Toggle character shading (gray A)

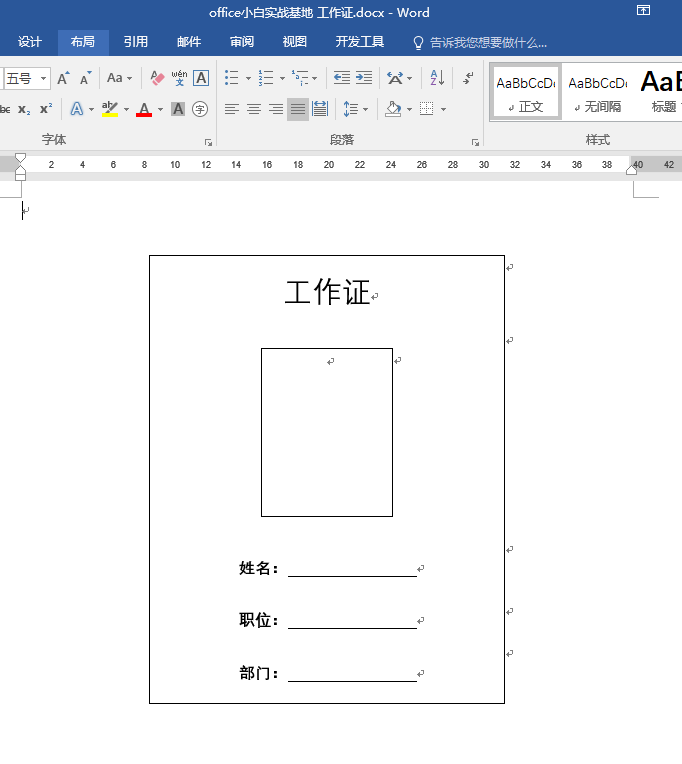[178, 109]
